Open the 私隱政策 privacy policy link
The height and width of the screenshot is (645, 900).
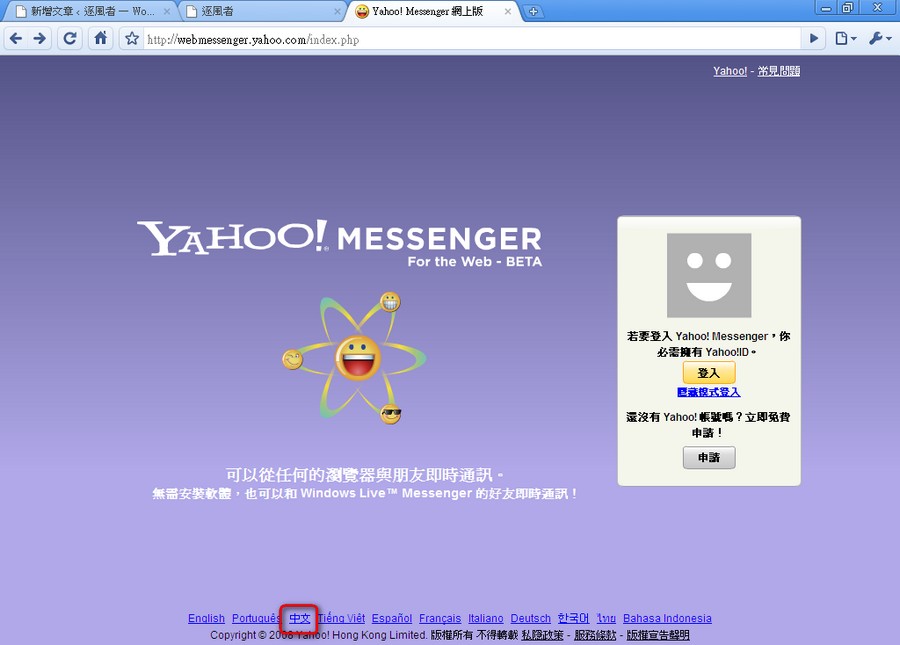[542, 635]
